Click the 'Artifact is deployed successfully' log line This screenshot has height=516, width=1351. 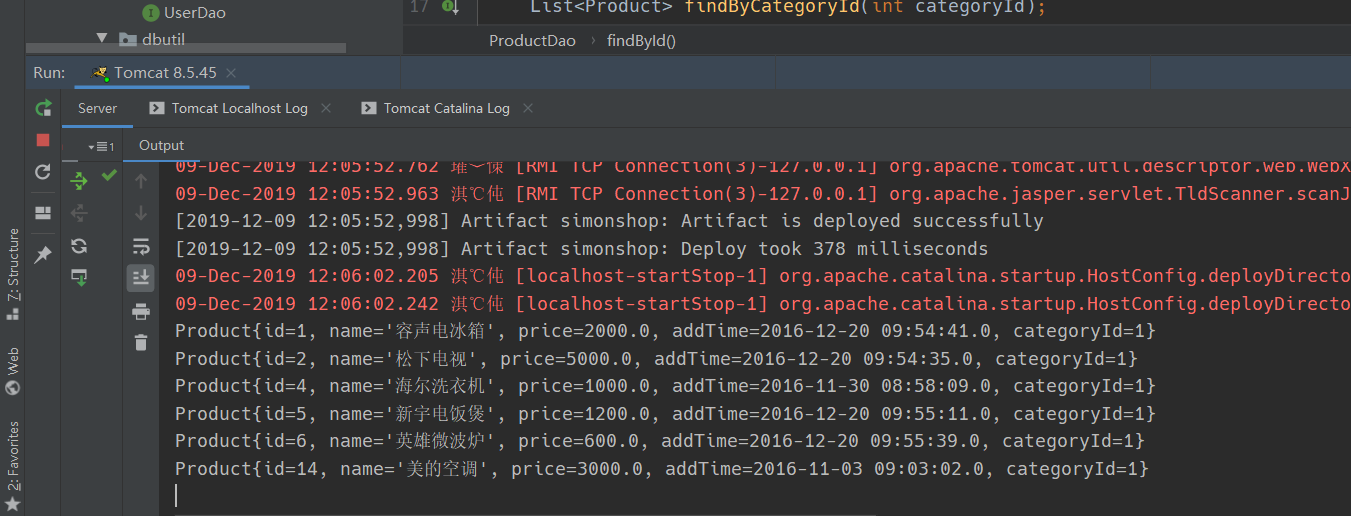609,221
